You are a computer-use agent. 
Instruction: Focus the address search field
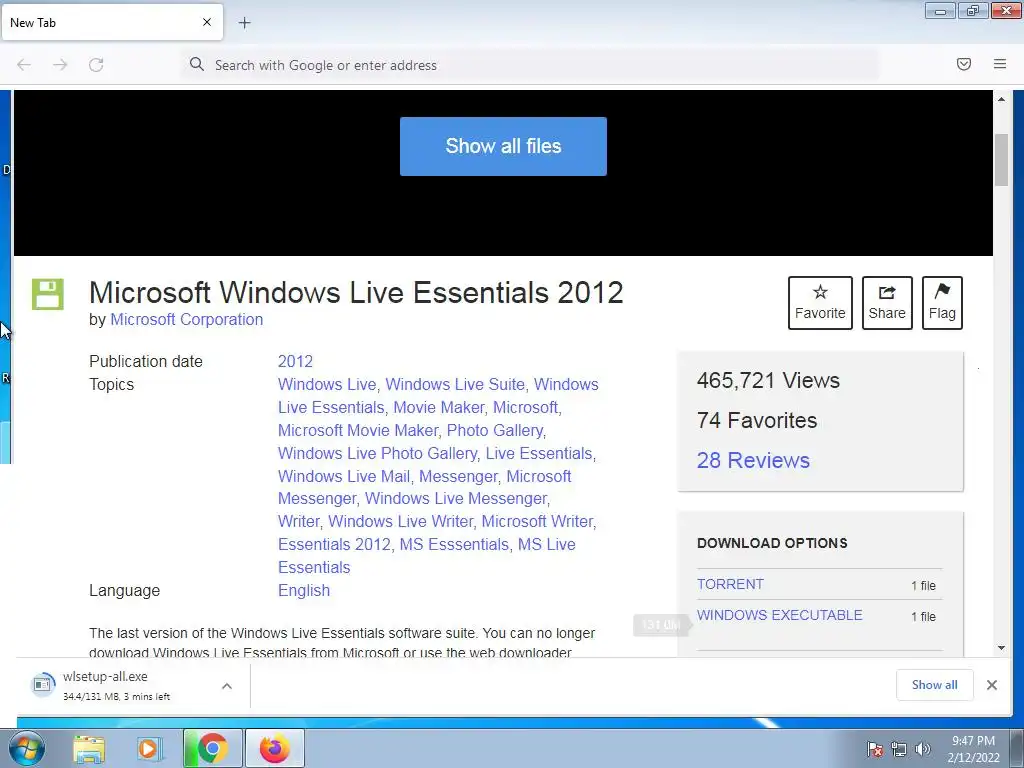click(529, 65)
